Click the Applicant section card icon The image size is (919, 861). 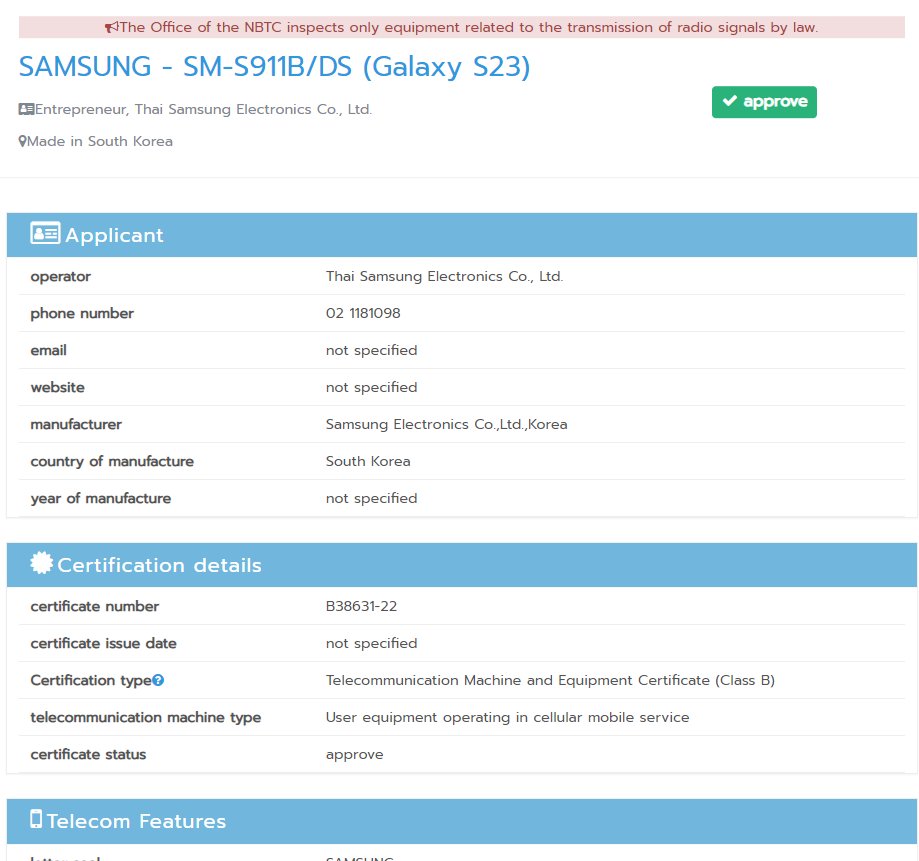coord(45,233)
